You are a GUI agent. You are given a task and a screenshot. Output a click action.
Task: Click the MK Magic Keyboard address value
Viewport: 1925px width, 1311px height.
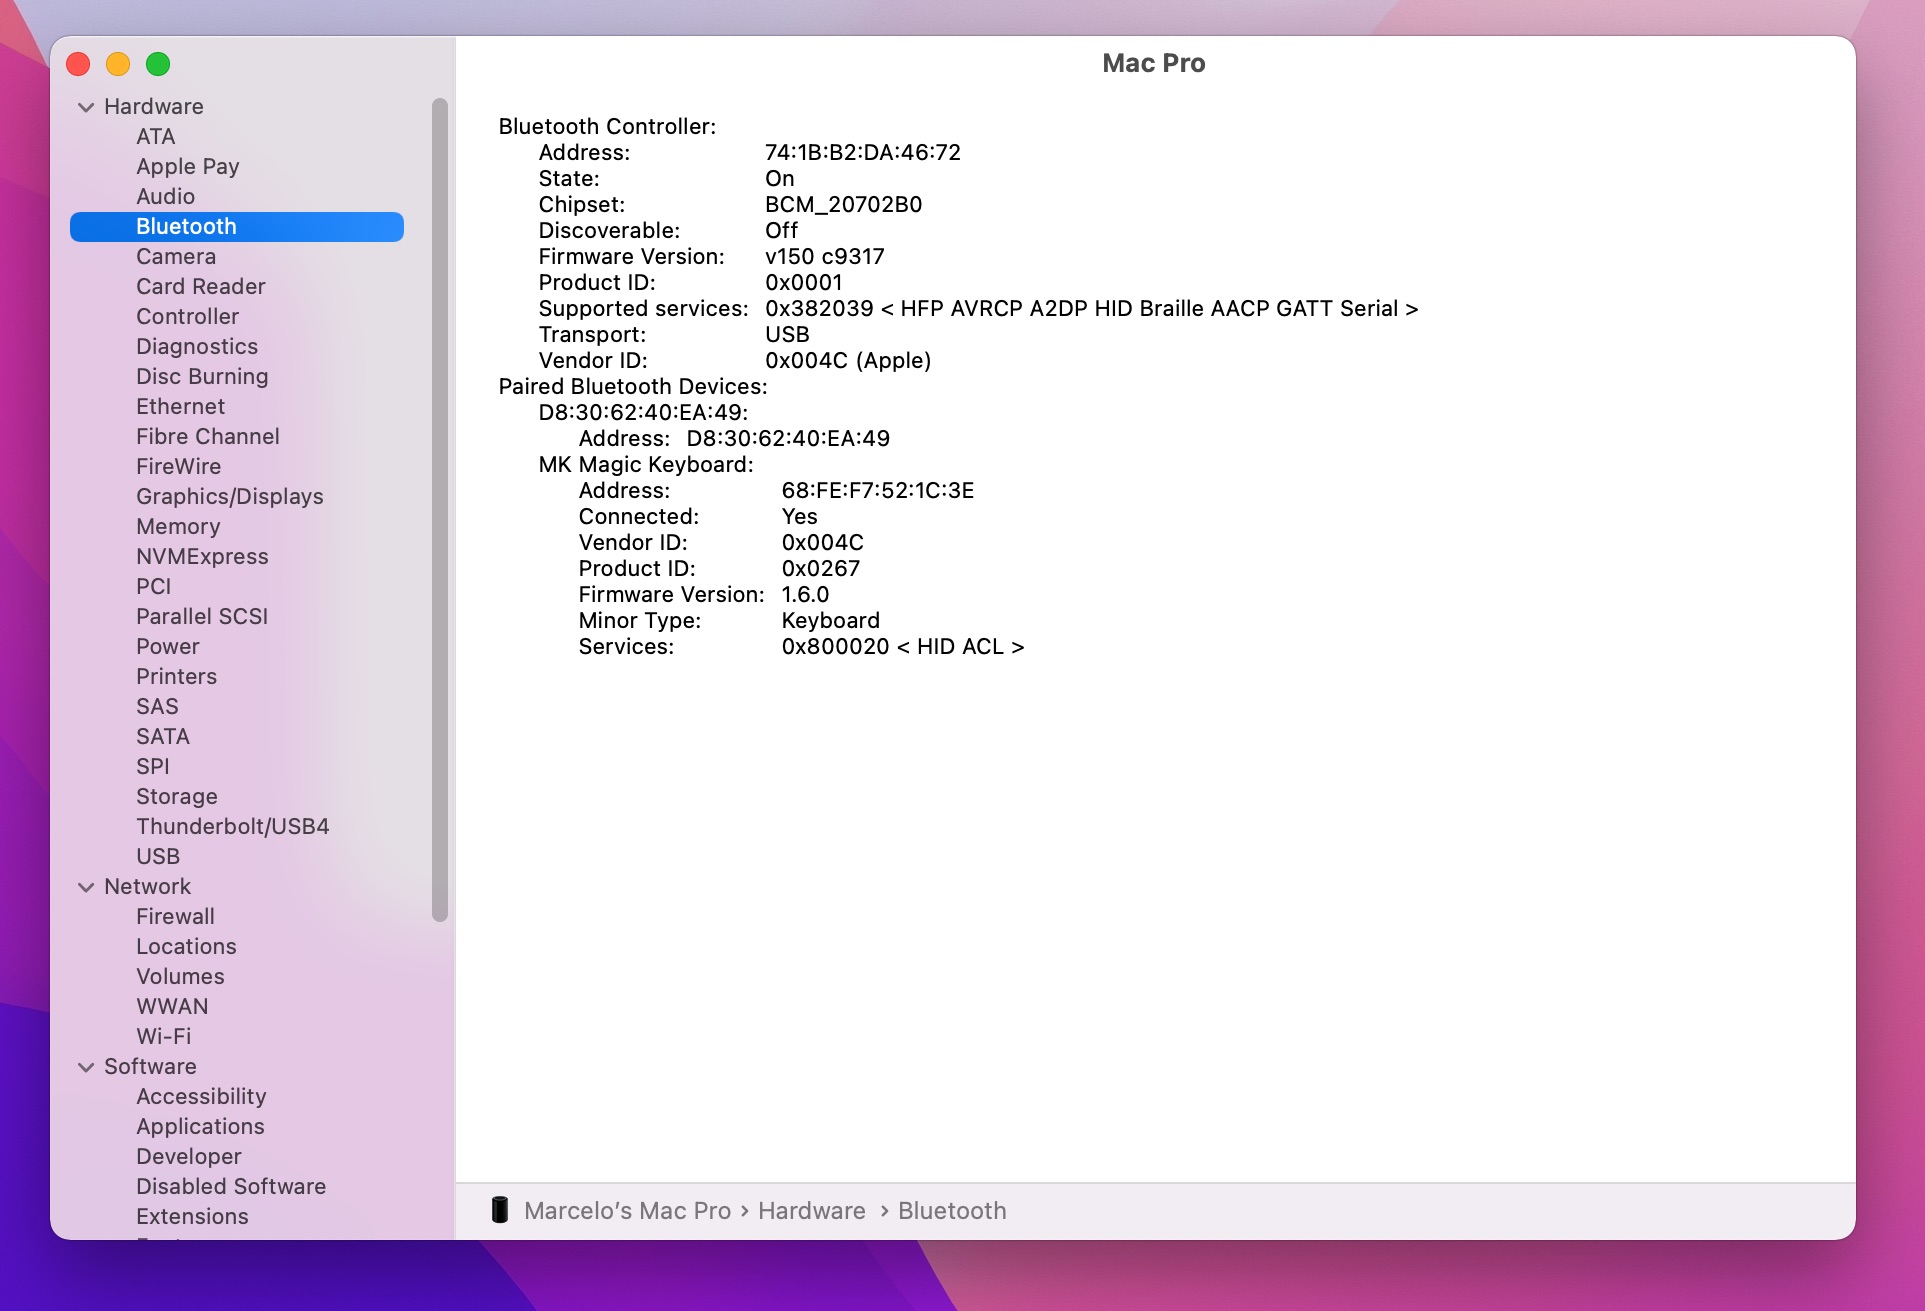tap(877, 491)
